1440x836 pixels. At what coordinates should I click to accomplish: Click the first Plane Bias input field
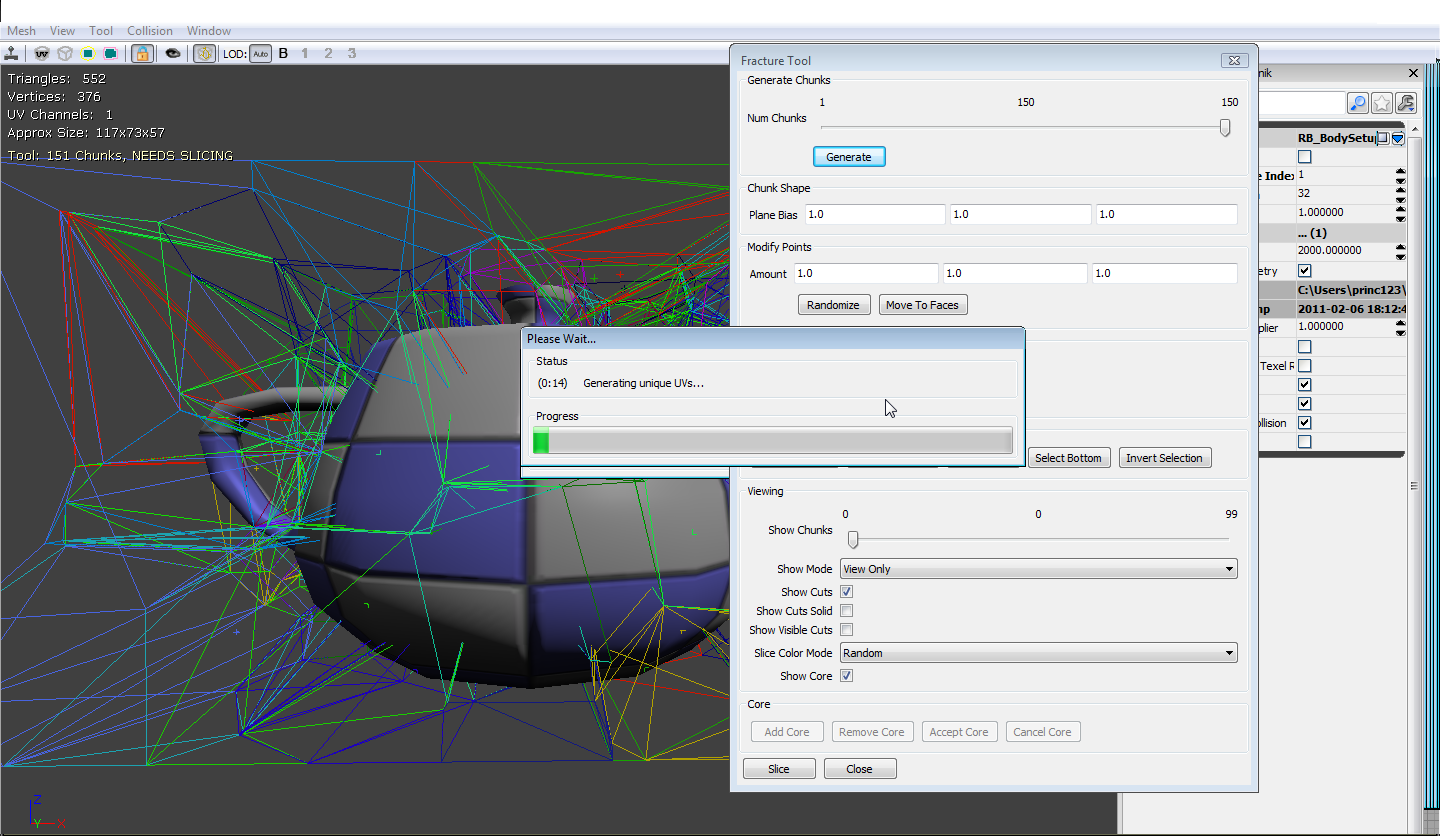(x=875, y=214)
